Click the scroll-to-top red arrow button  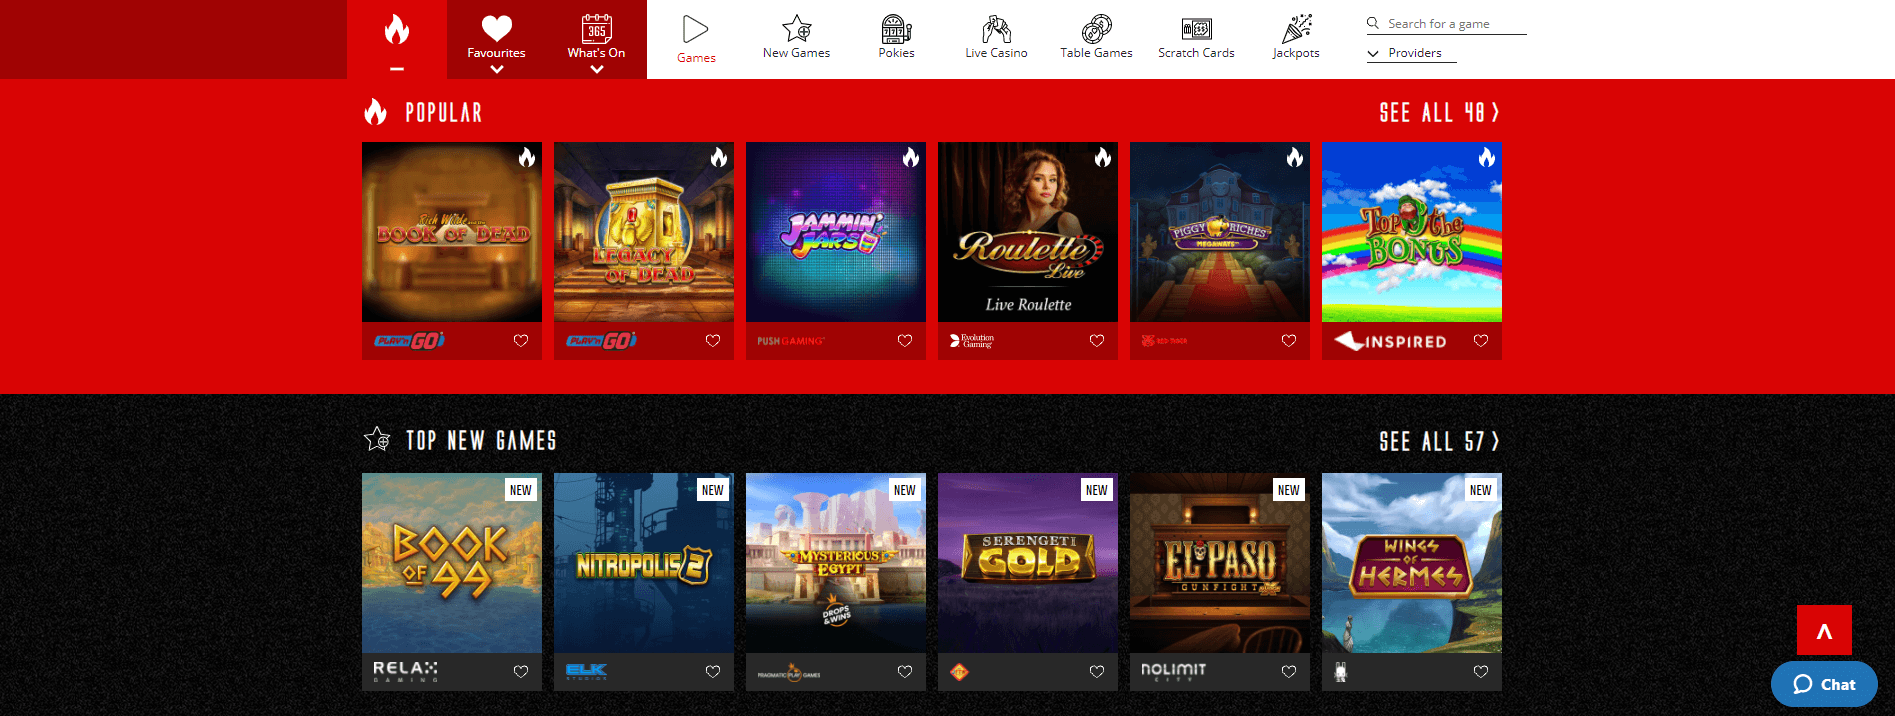[x=1824, y=631]
